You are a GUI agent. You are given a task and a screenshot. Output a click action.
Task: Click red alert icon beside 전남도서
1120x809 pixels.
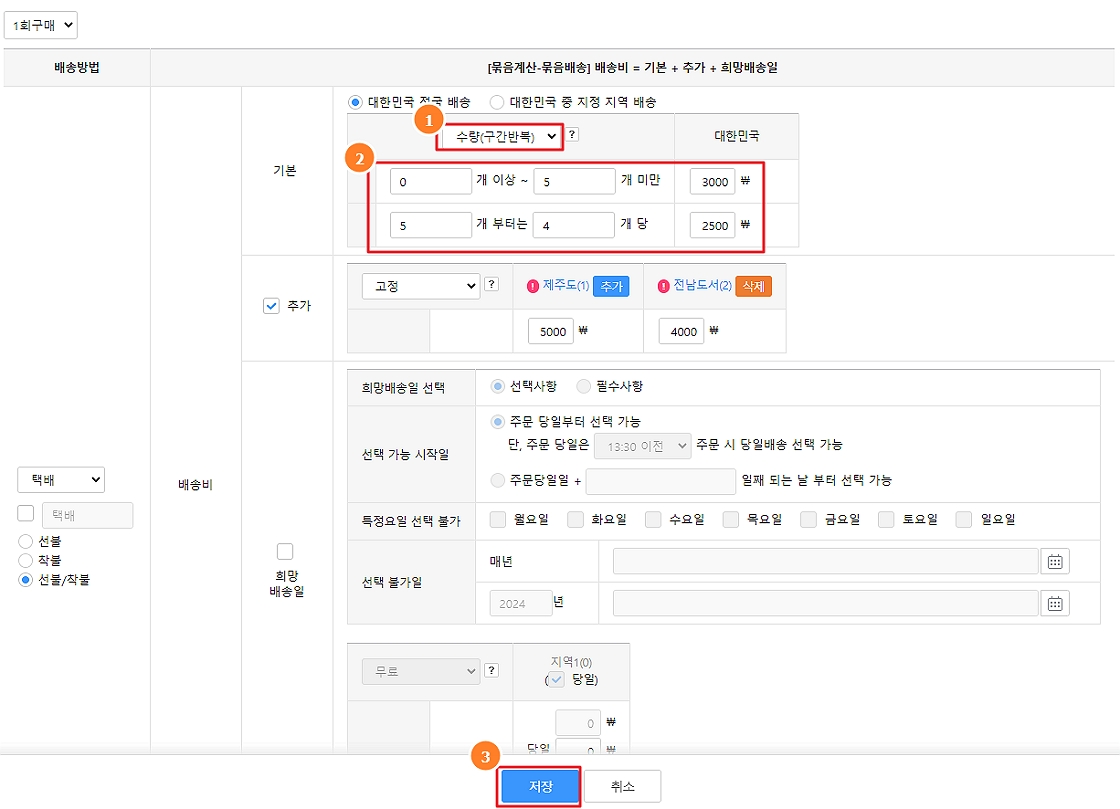[x=664, y=286]
